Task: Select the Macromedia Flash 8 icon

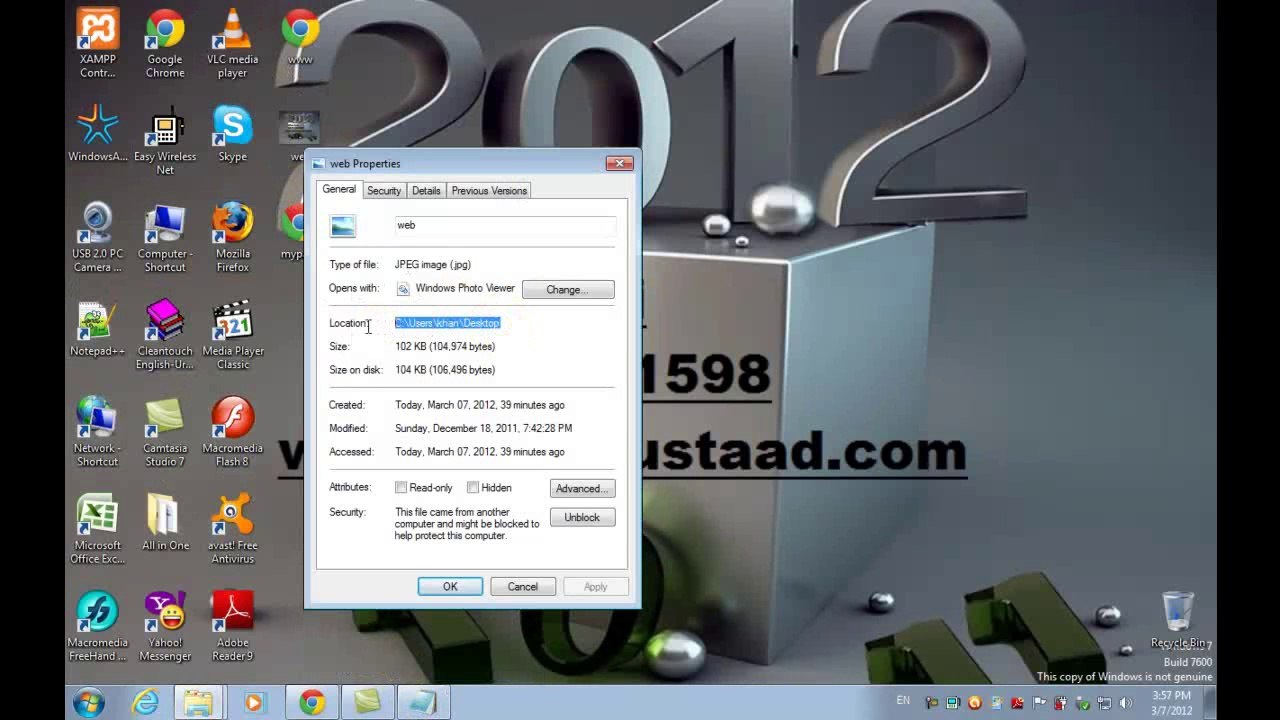Action: [232, 432]
